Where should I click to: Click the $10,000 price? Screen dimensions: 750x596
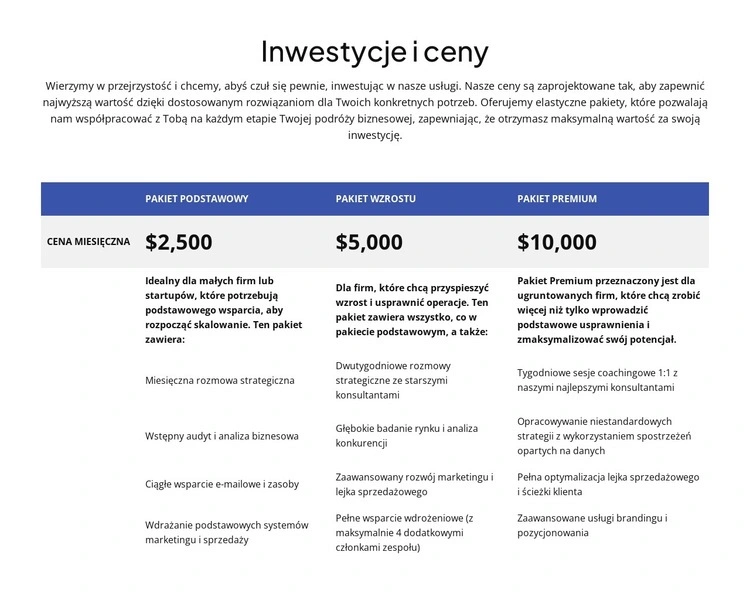click(x=557, y=242)
